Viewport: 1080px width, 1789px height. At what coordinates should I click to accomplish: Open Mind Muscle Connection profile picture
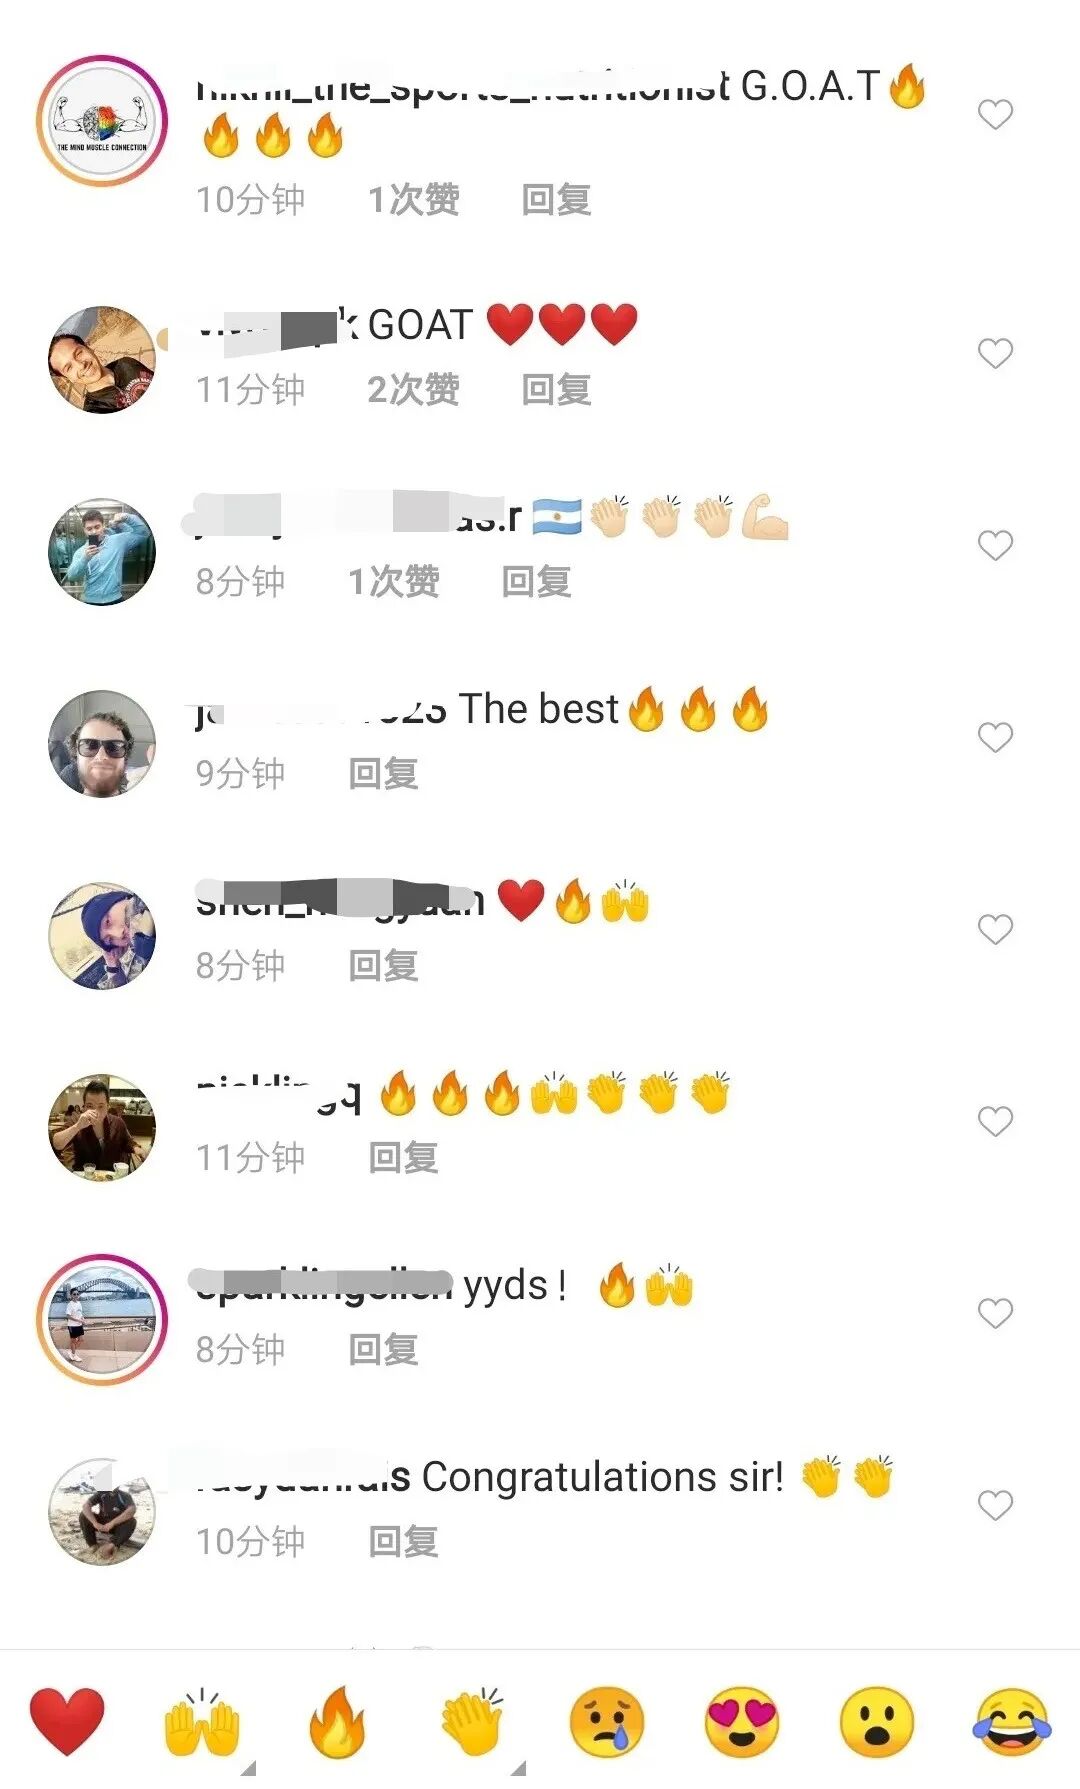(x=102, y=121)
